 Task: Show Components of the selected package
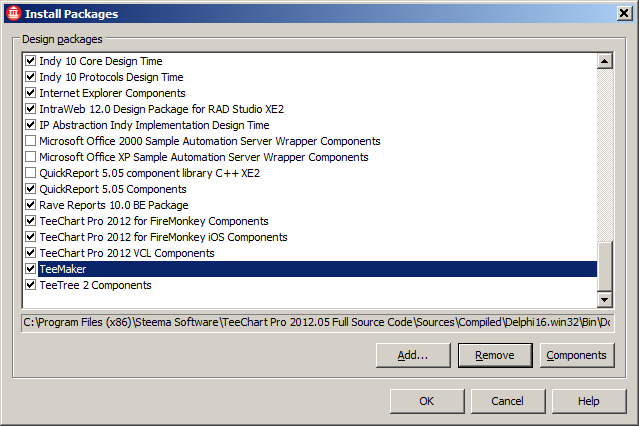(x=577, y=355)
